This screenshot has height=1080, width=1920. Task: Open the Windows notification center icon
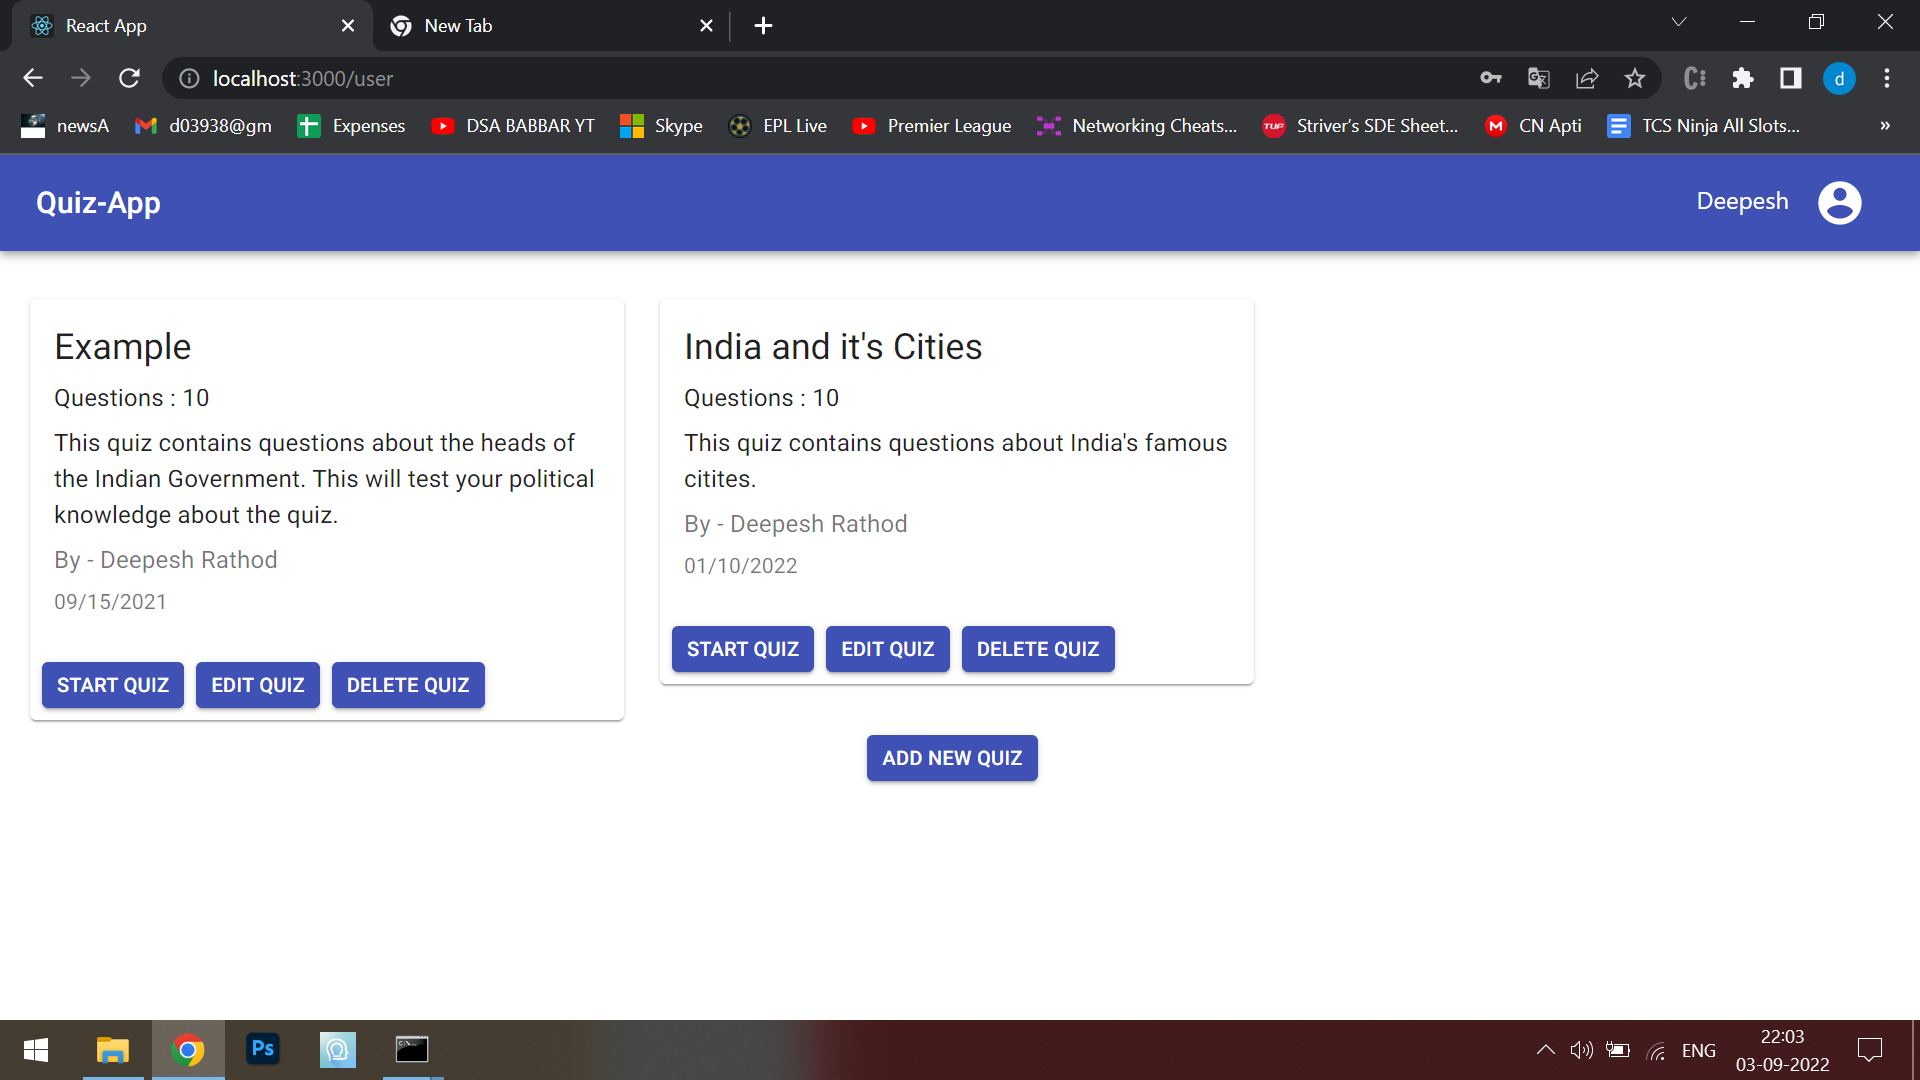pos(1870,1050)
